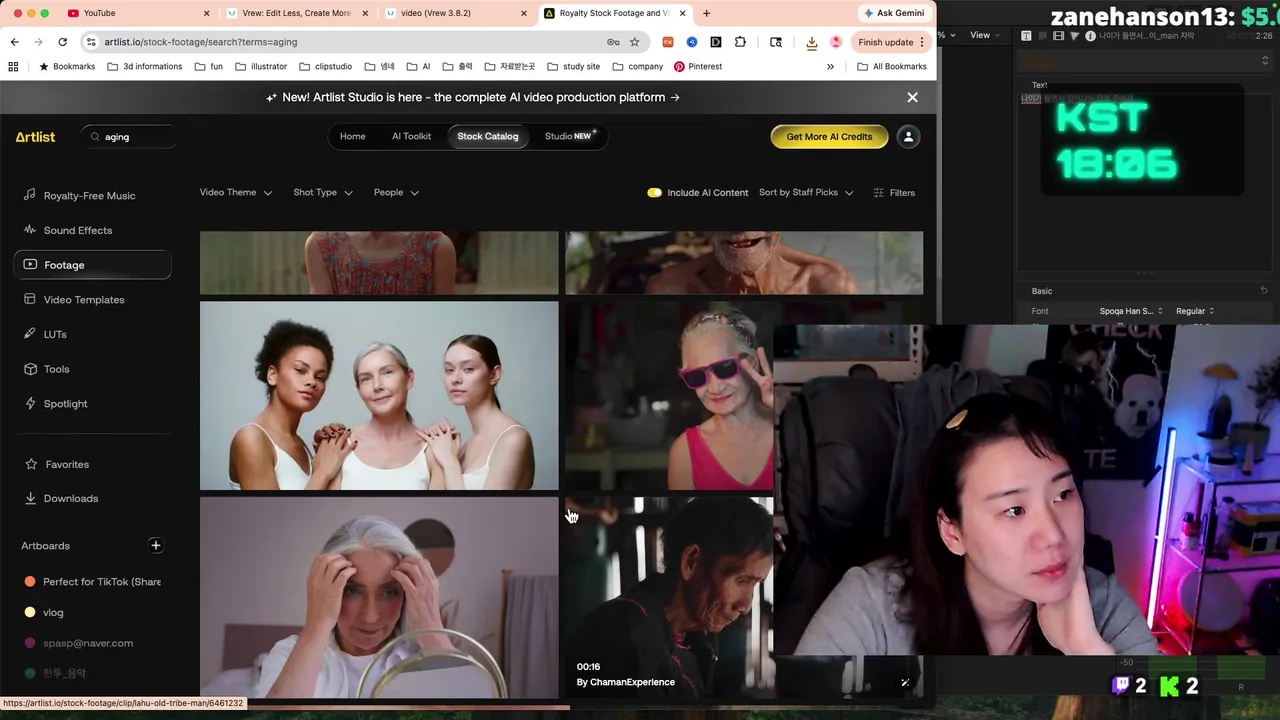Screen dimensions: 1280x720
Task: Open Sound Effects in sidebar
Action: (78, 230)
